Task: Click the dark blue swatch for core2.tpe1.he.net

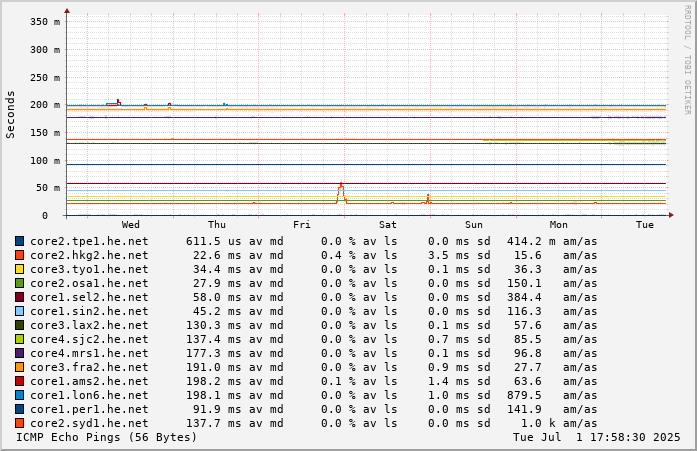Action: [x=20, y=241]
